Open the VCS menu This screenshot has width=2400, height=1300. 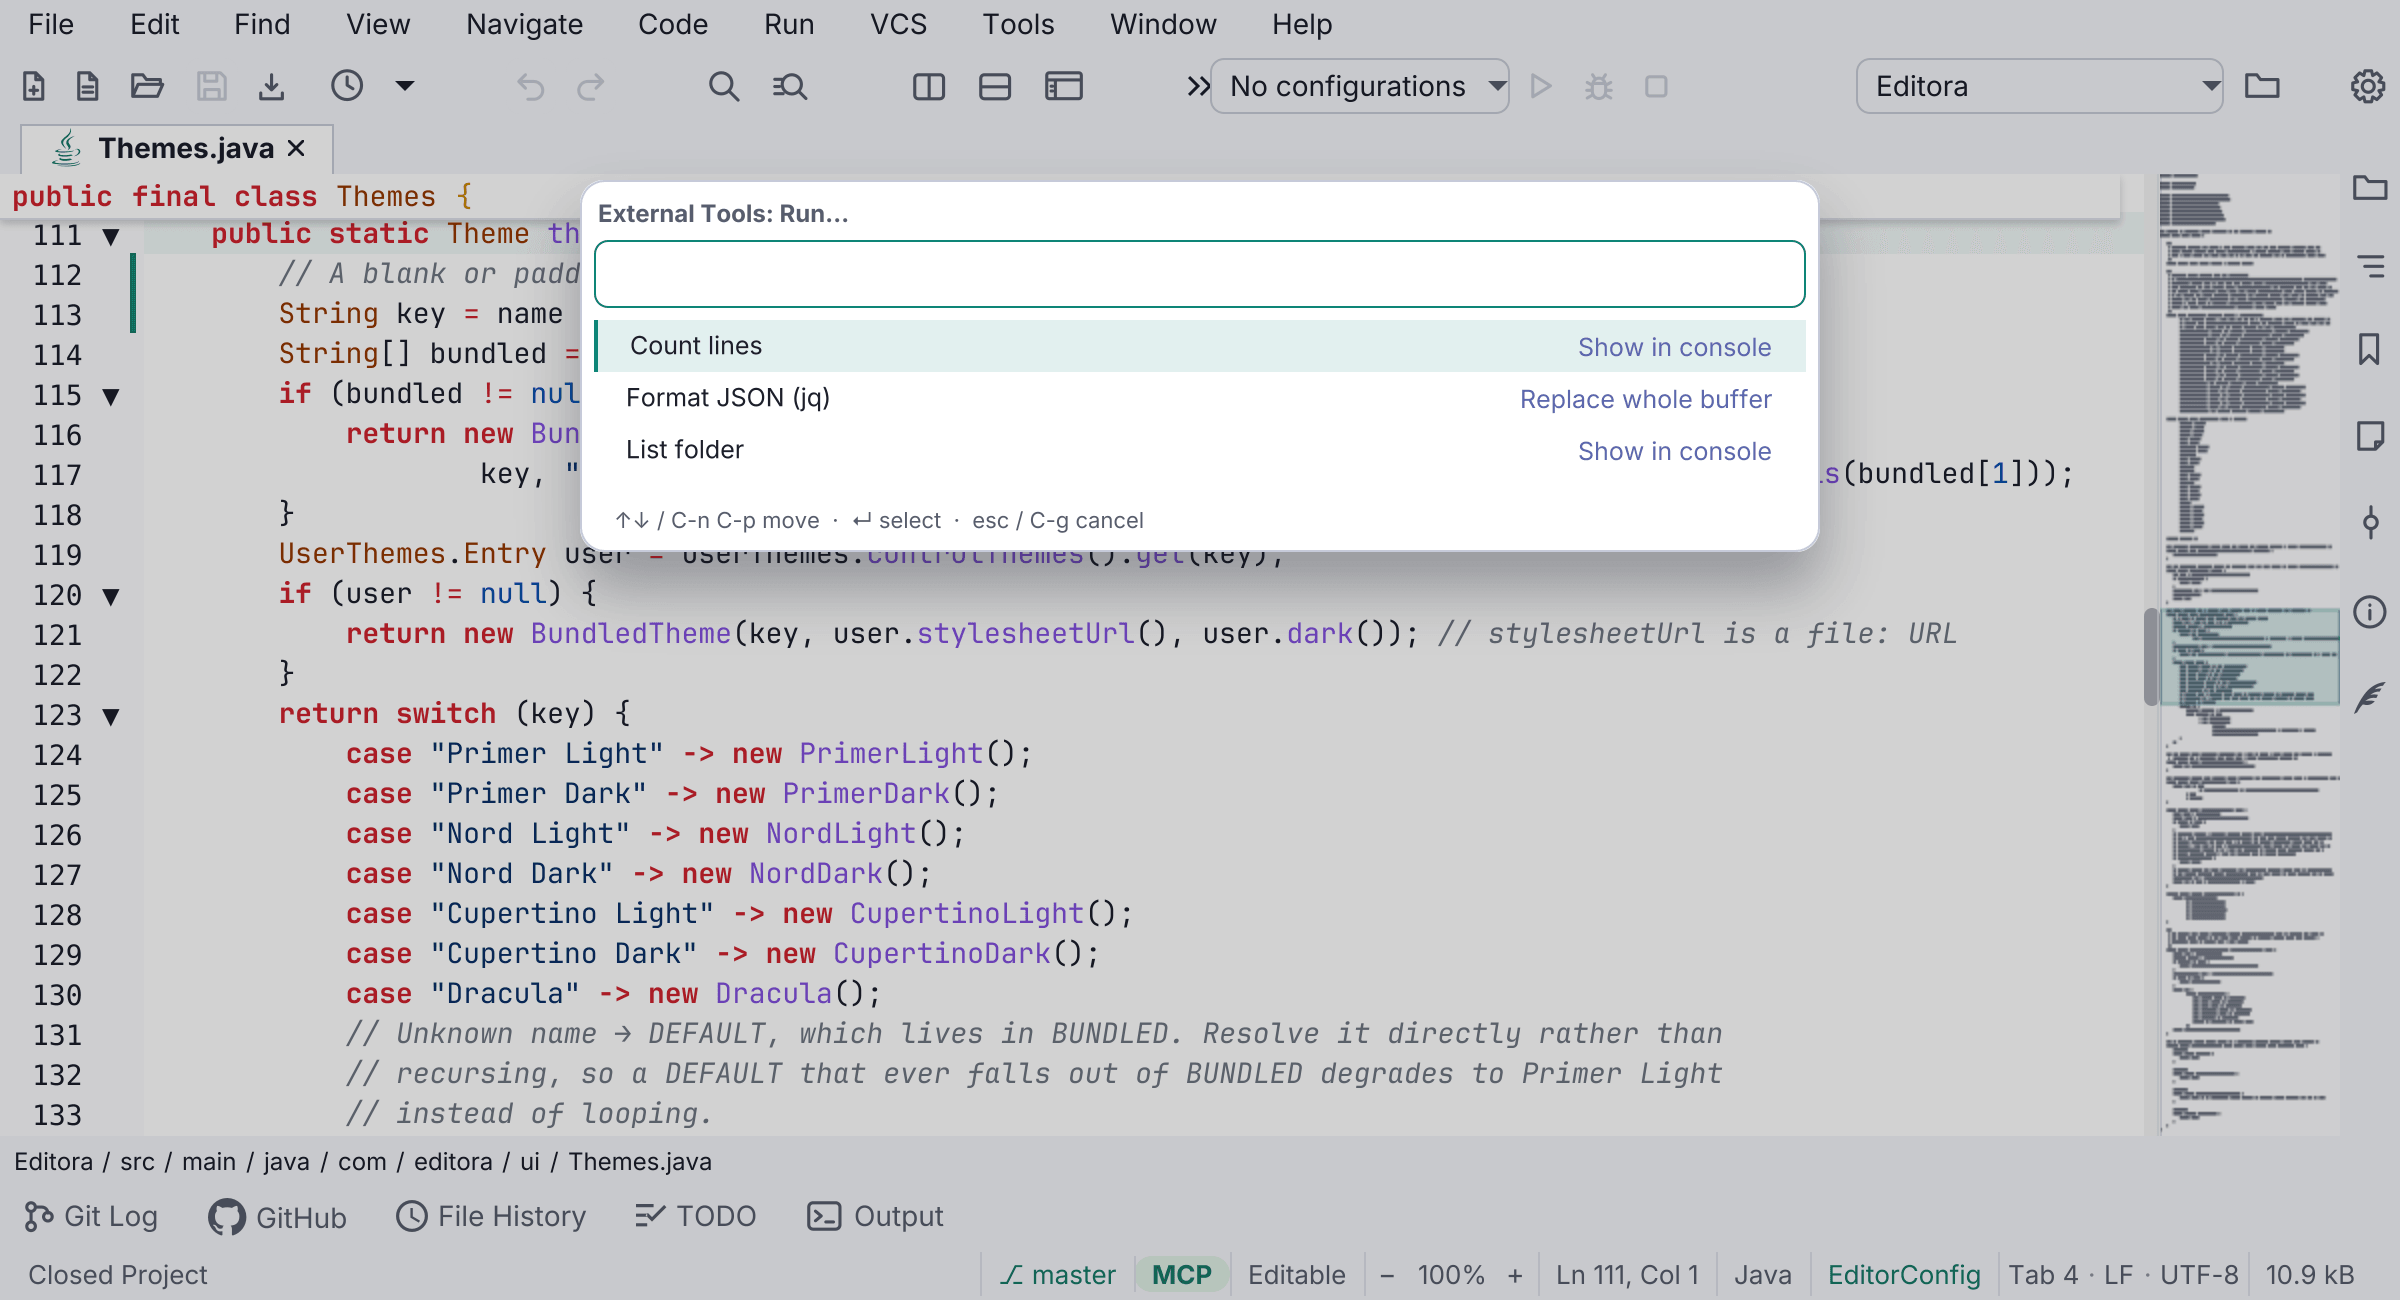(x=898, y=24)
